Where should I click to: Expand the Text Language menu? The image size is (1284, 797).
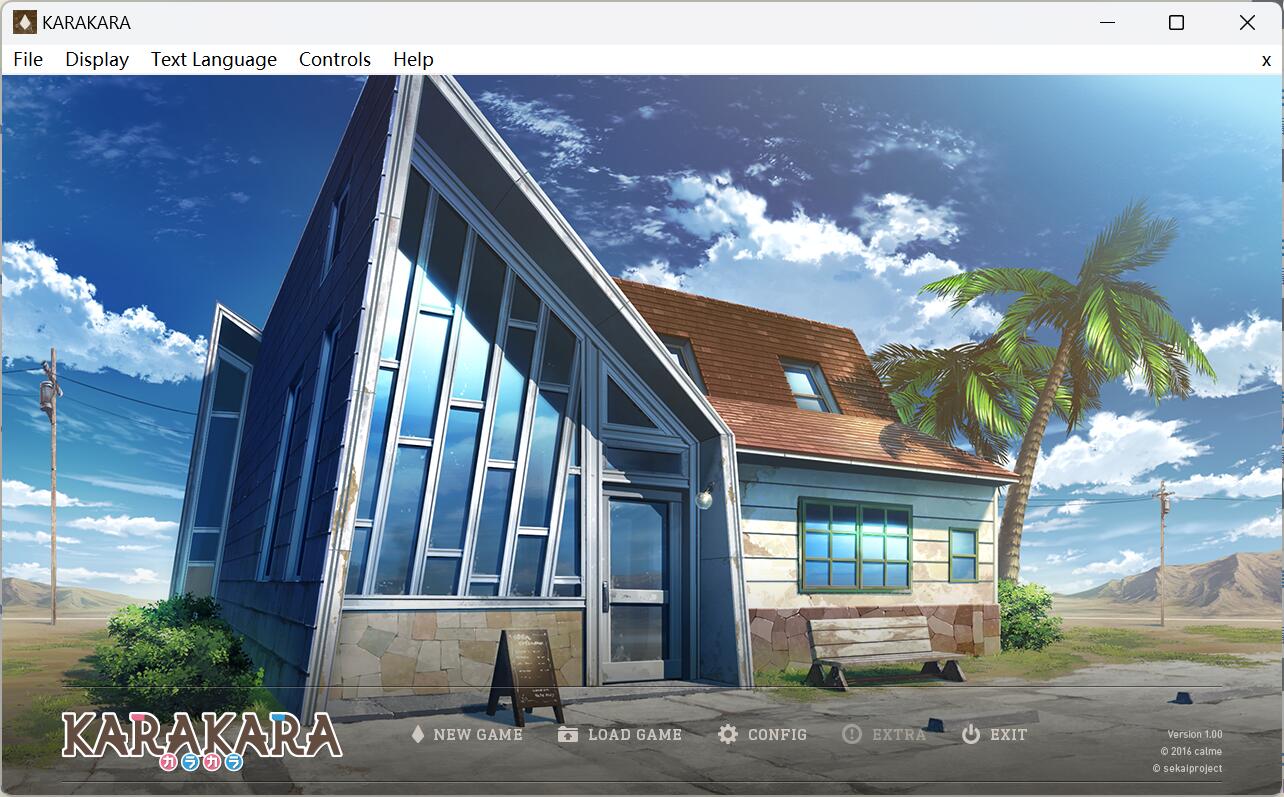click(214, 59)
